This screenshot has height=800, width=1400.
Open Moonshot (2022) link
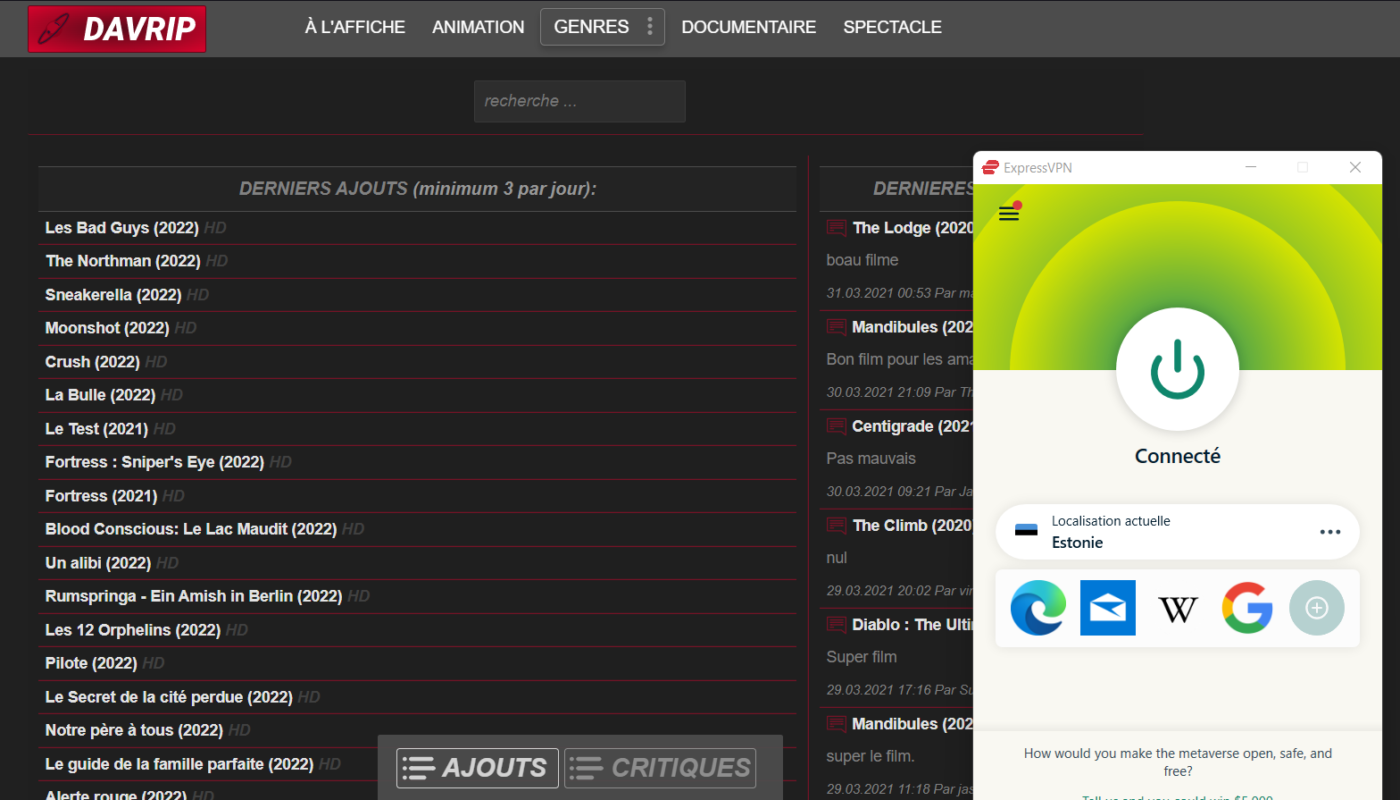coord(107,328)
